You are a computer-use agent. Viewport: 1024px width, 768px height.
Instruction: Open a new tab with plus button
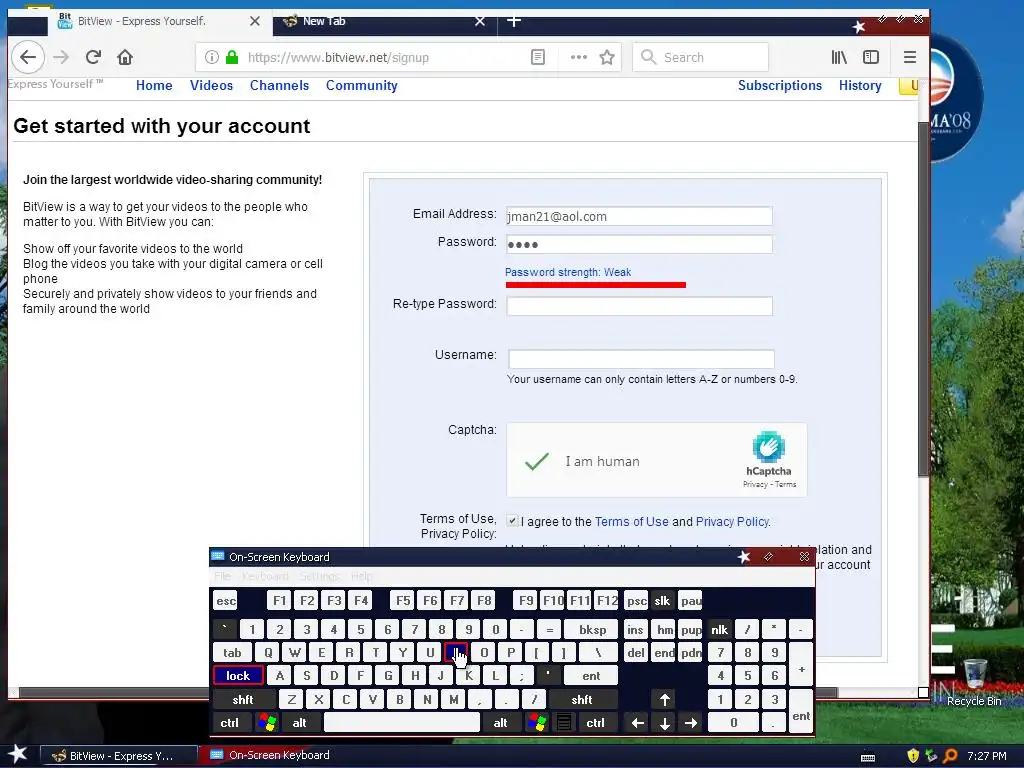[x=514, y=21]
